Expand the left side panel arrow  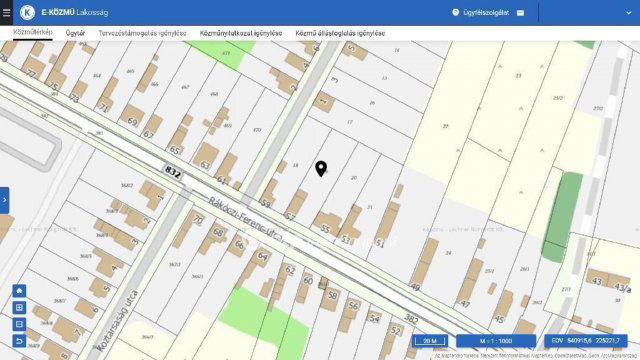click(x=4, y=200)
